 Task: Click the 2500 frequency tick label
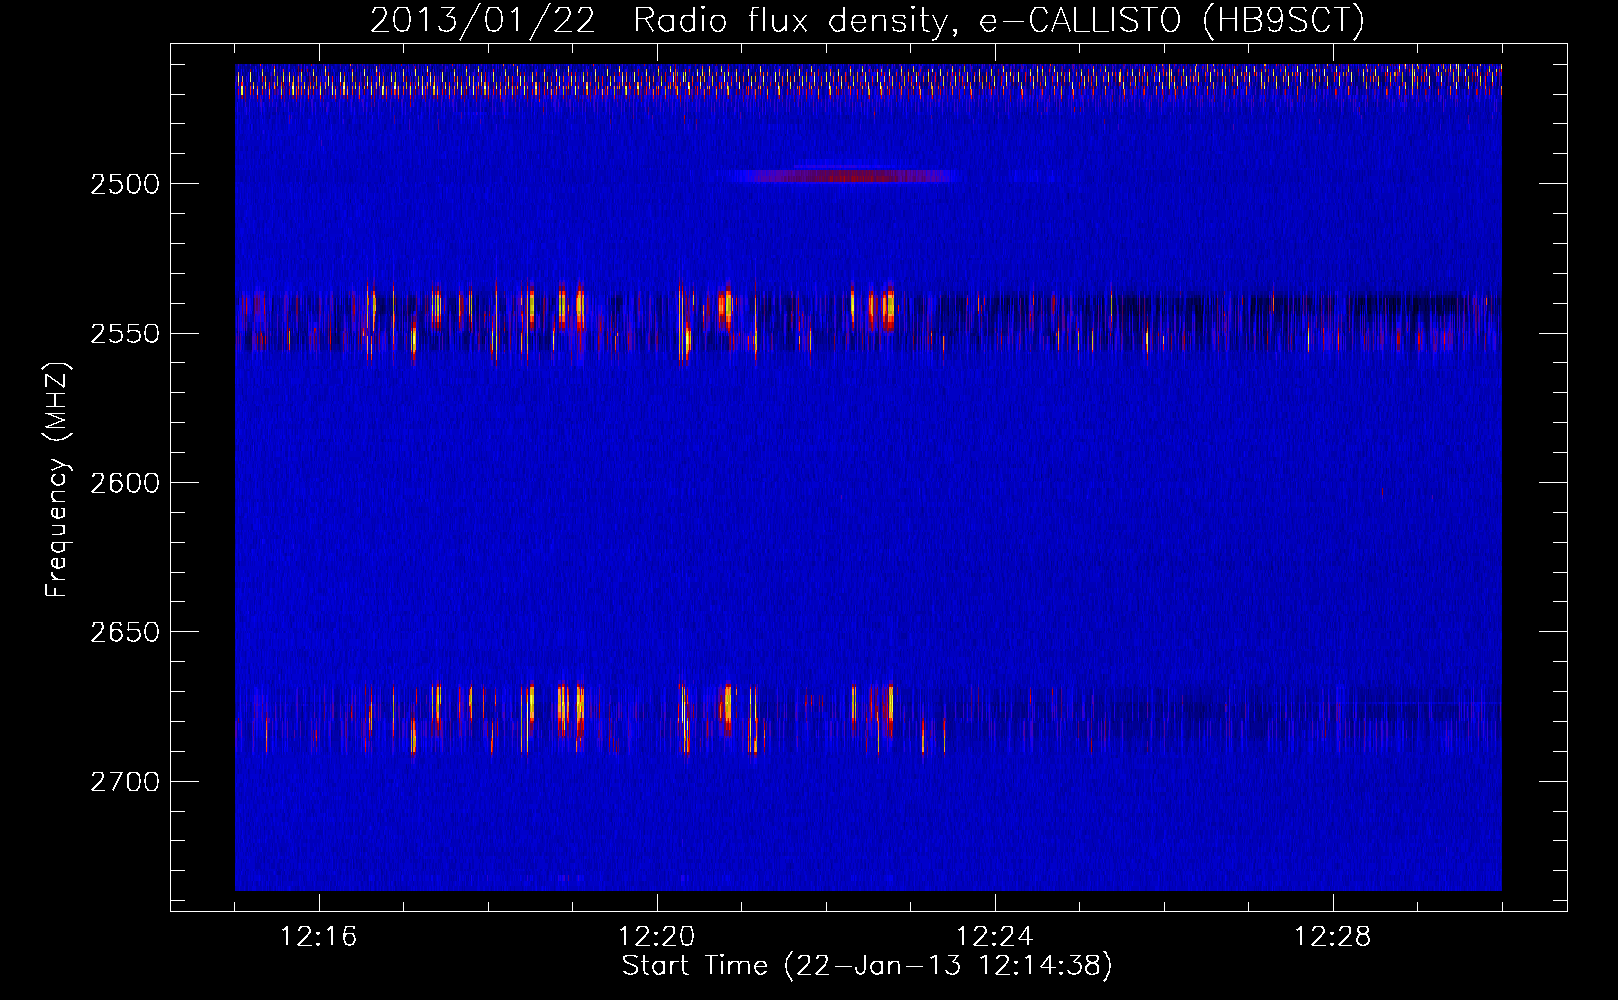point(125,184)
